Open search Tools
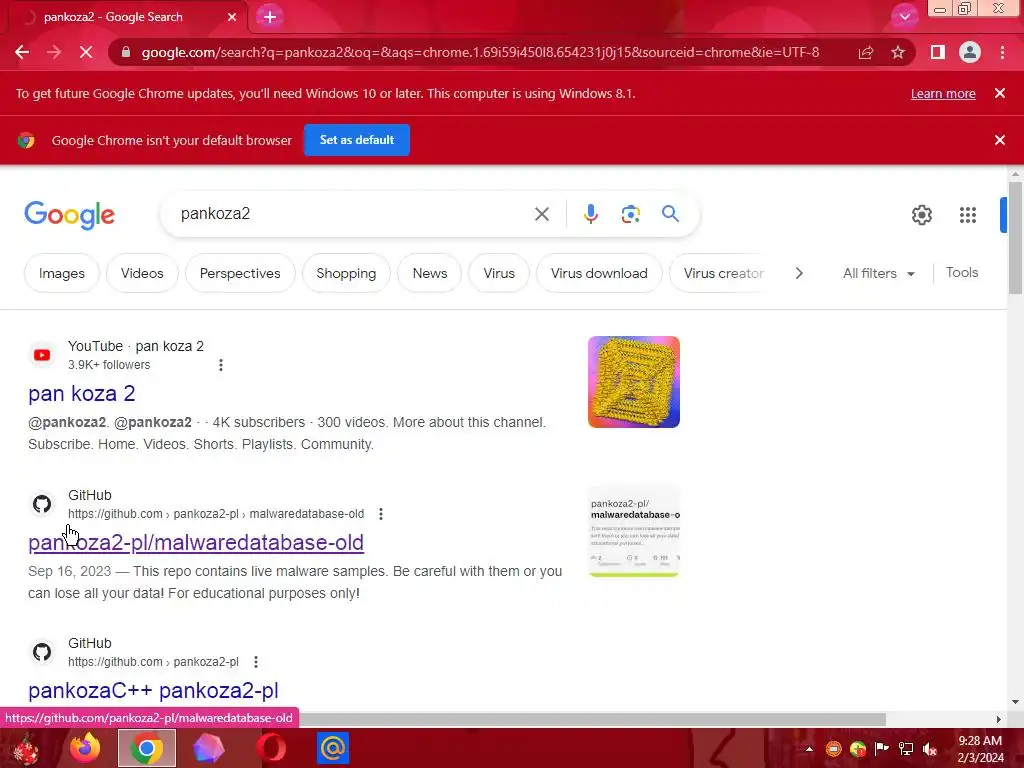 click(x=961, y=272)
